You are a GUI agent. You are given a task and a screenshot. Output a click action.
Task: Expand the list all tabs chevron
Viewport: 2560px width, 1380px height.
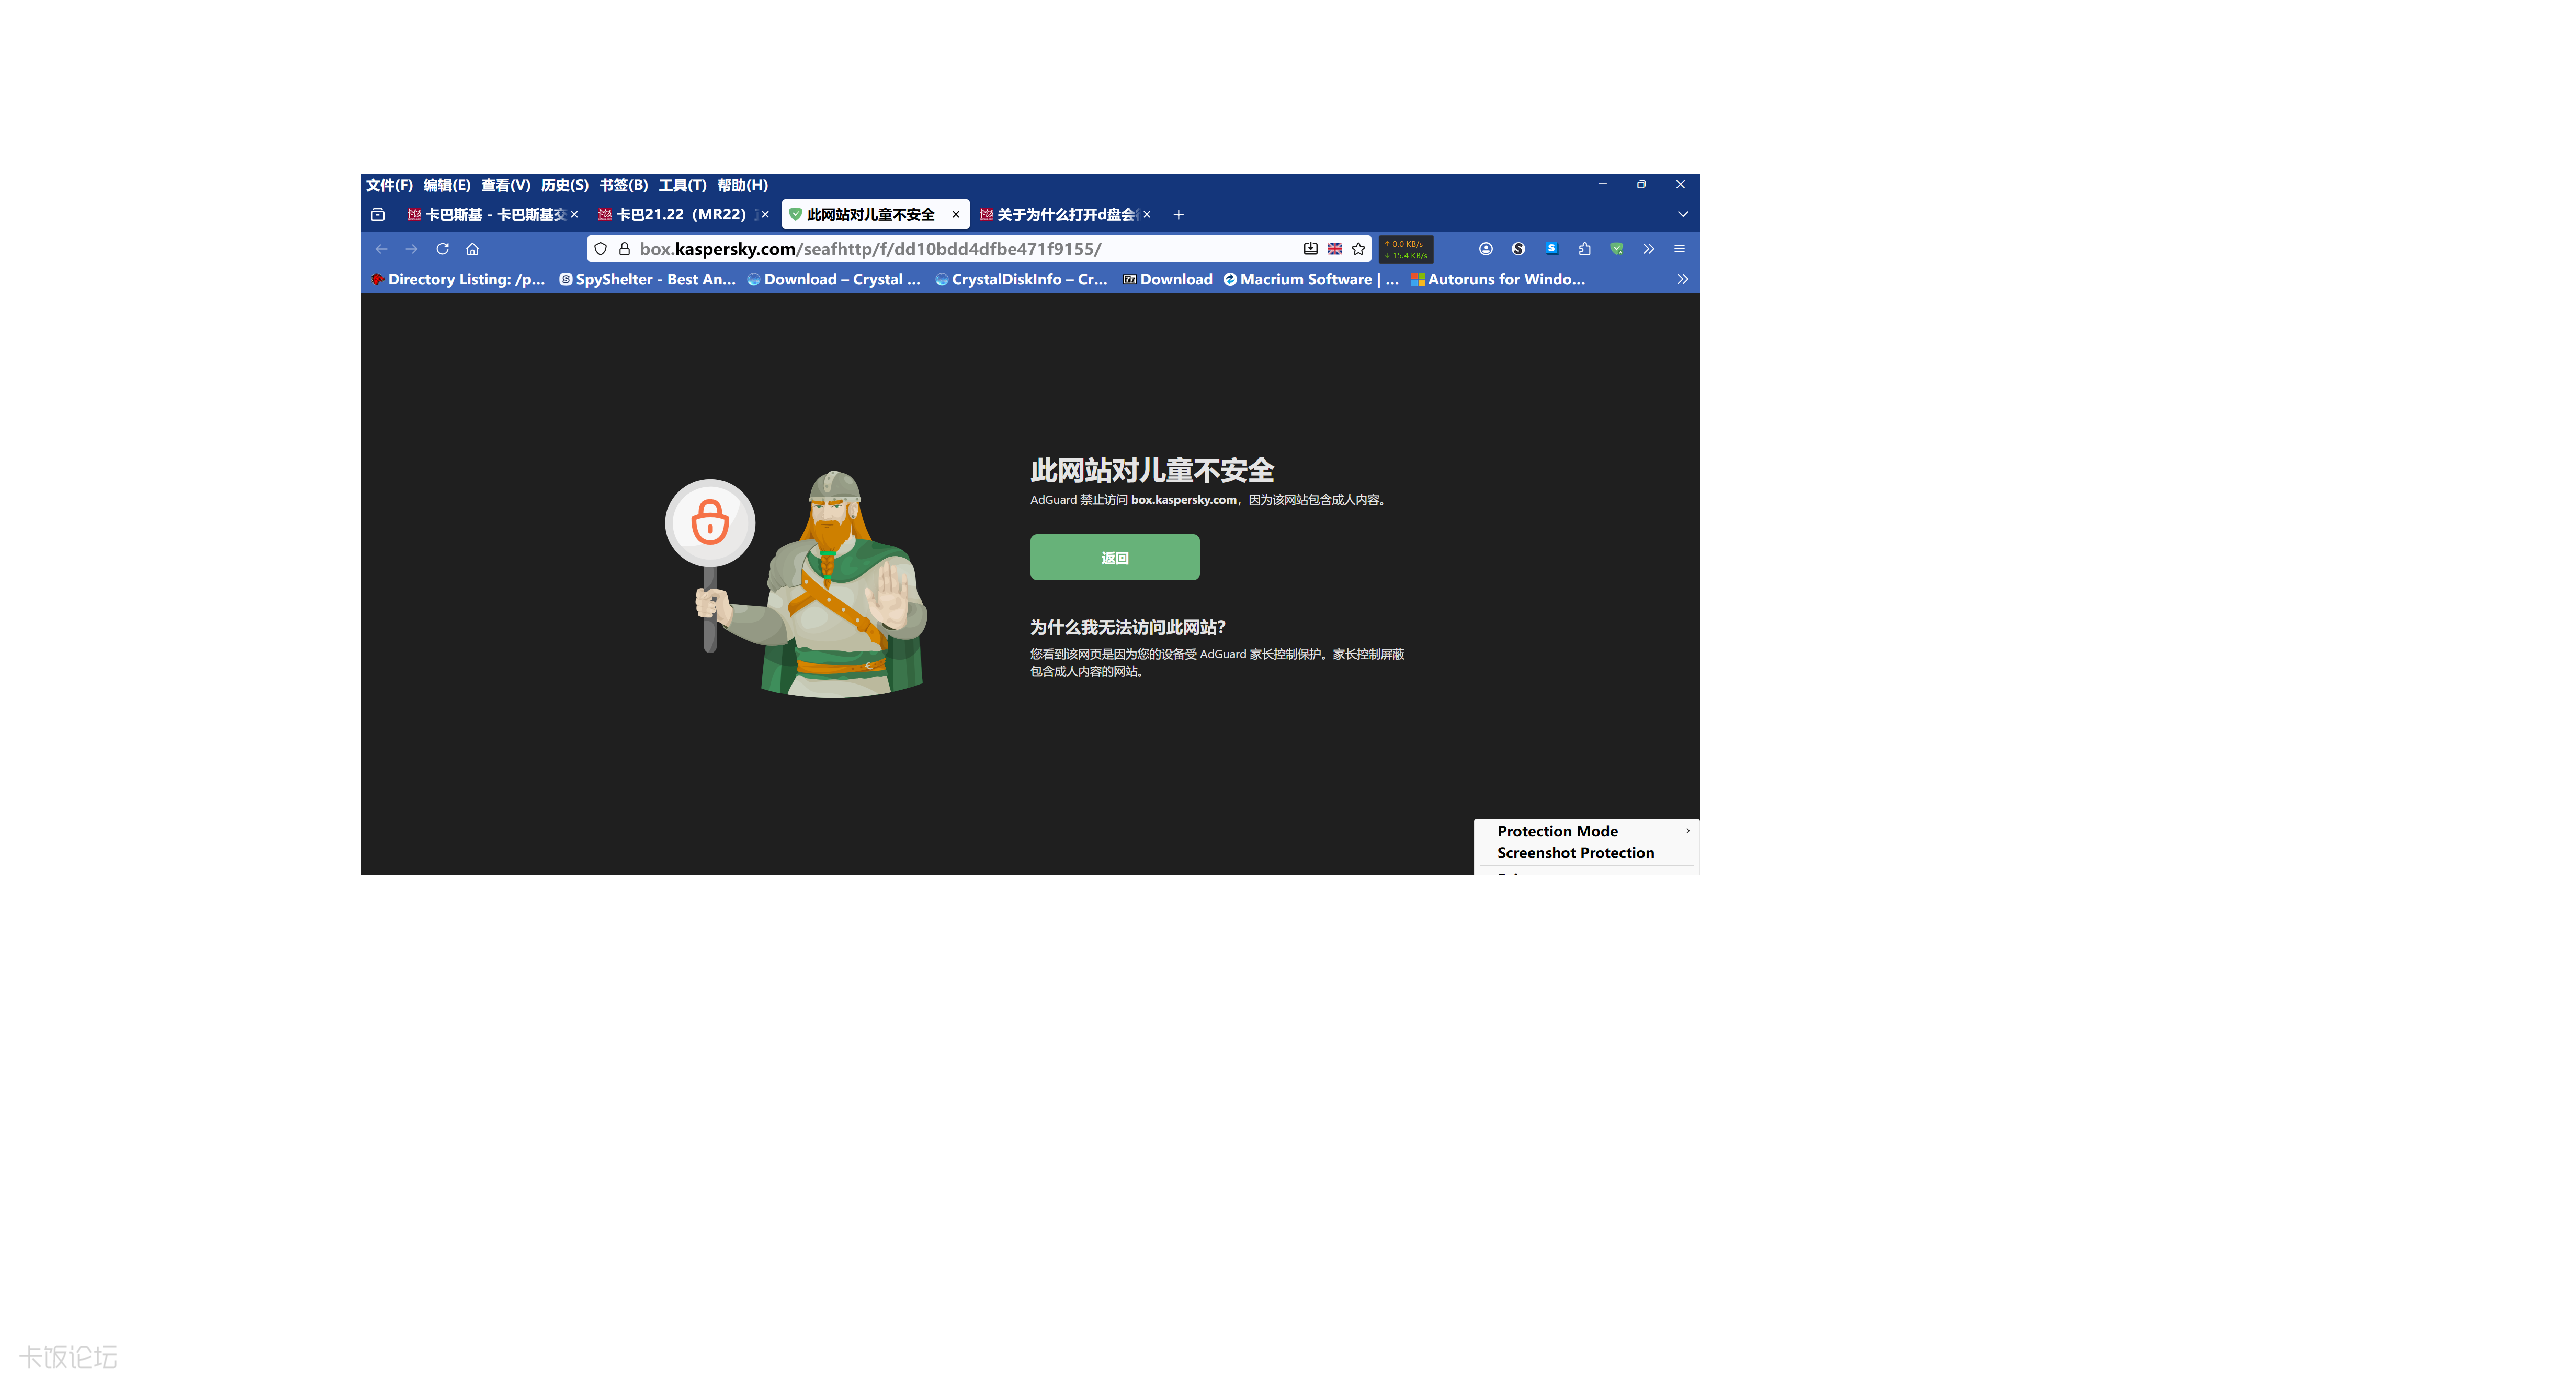click(x=1683, y=214)
